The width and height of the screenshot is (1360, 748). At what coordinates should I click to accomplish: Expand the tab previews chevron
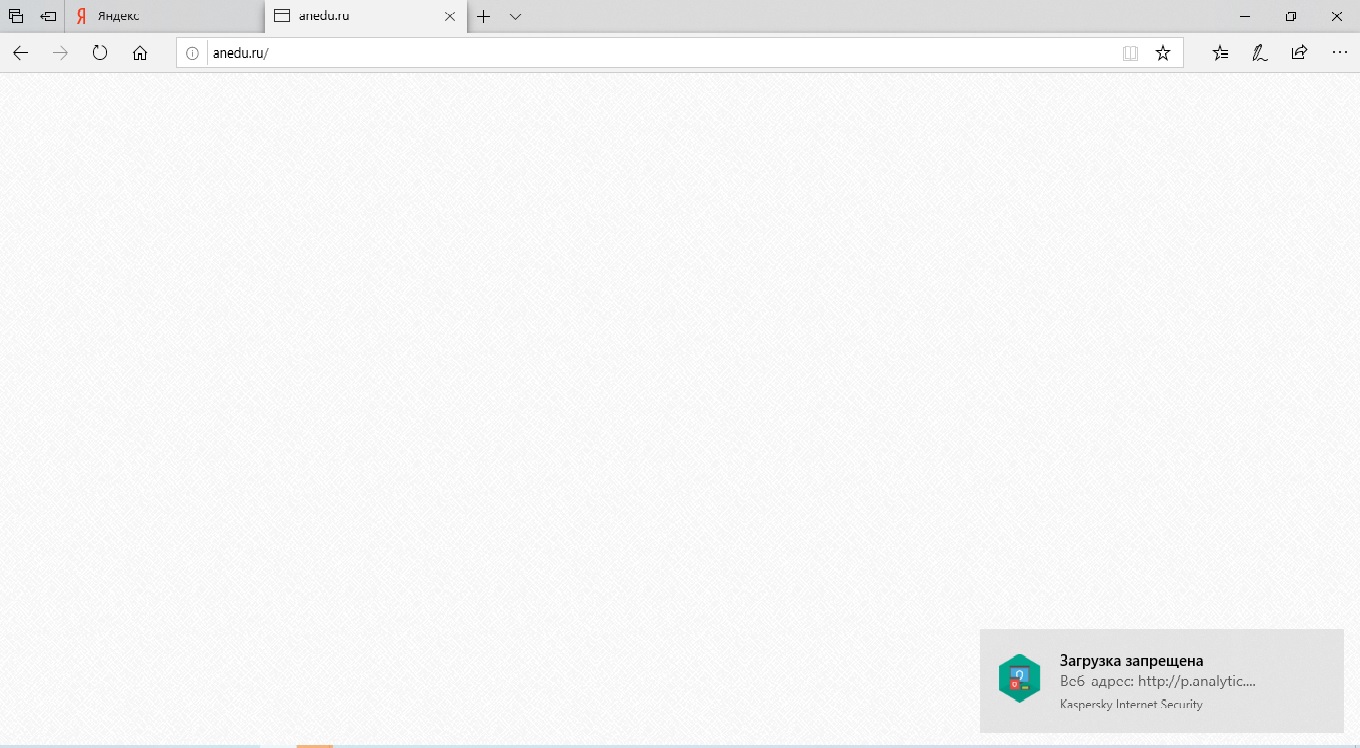point(515,16)
